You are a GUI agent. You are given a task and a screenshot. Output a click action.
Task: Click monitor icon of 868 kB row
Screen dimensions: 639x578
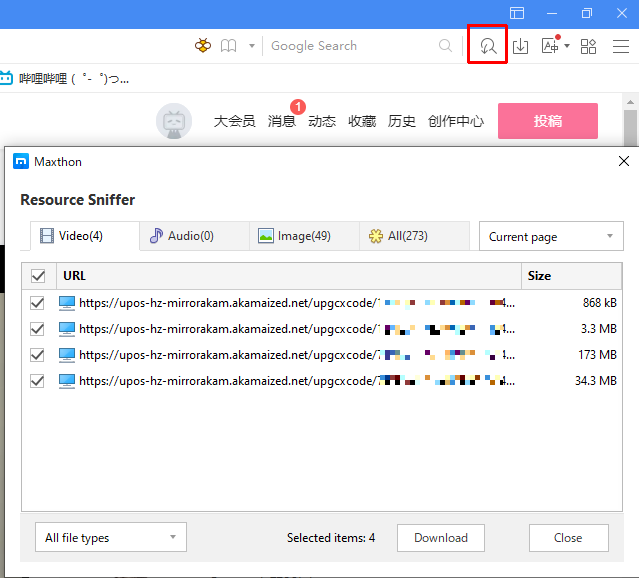(x=67, y=303)
